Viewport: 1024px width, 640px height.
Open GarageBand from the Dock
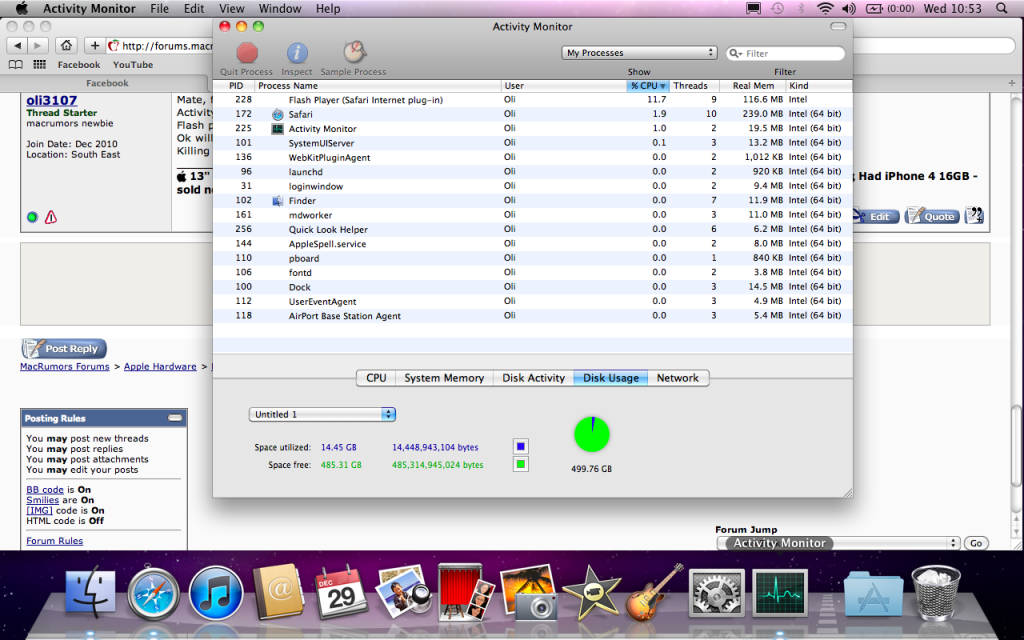[x=654, y=592]
